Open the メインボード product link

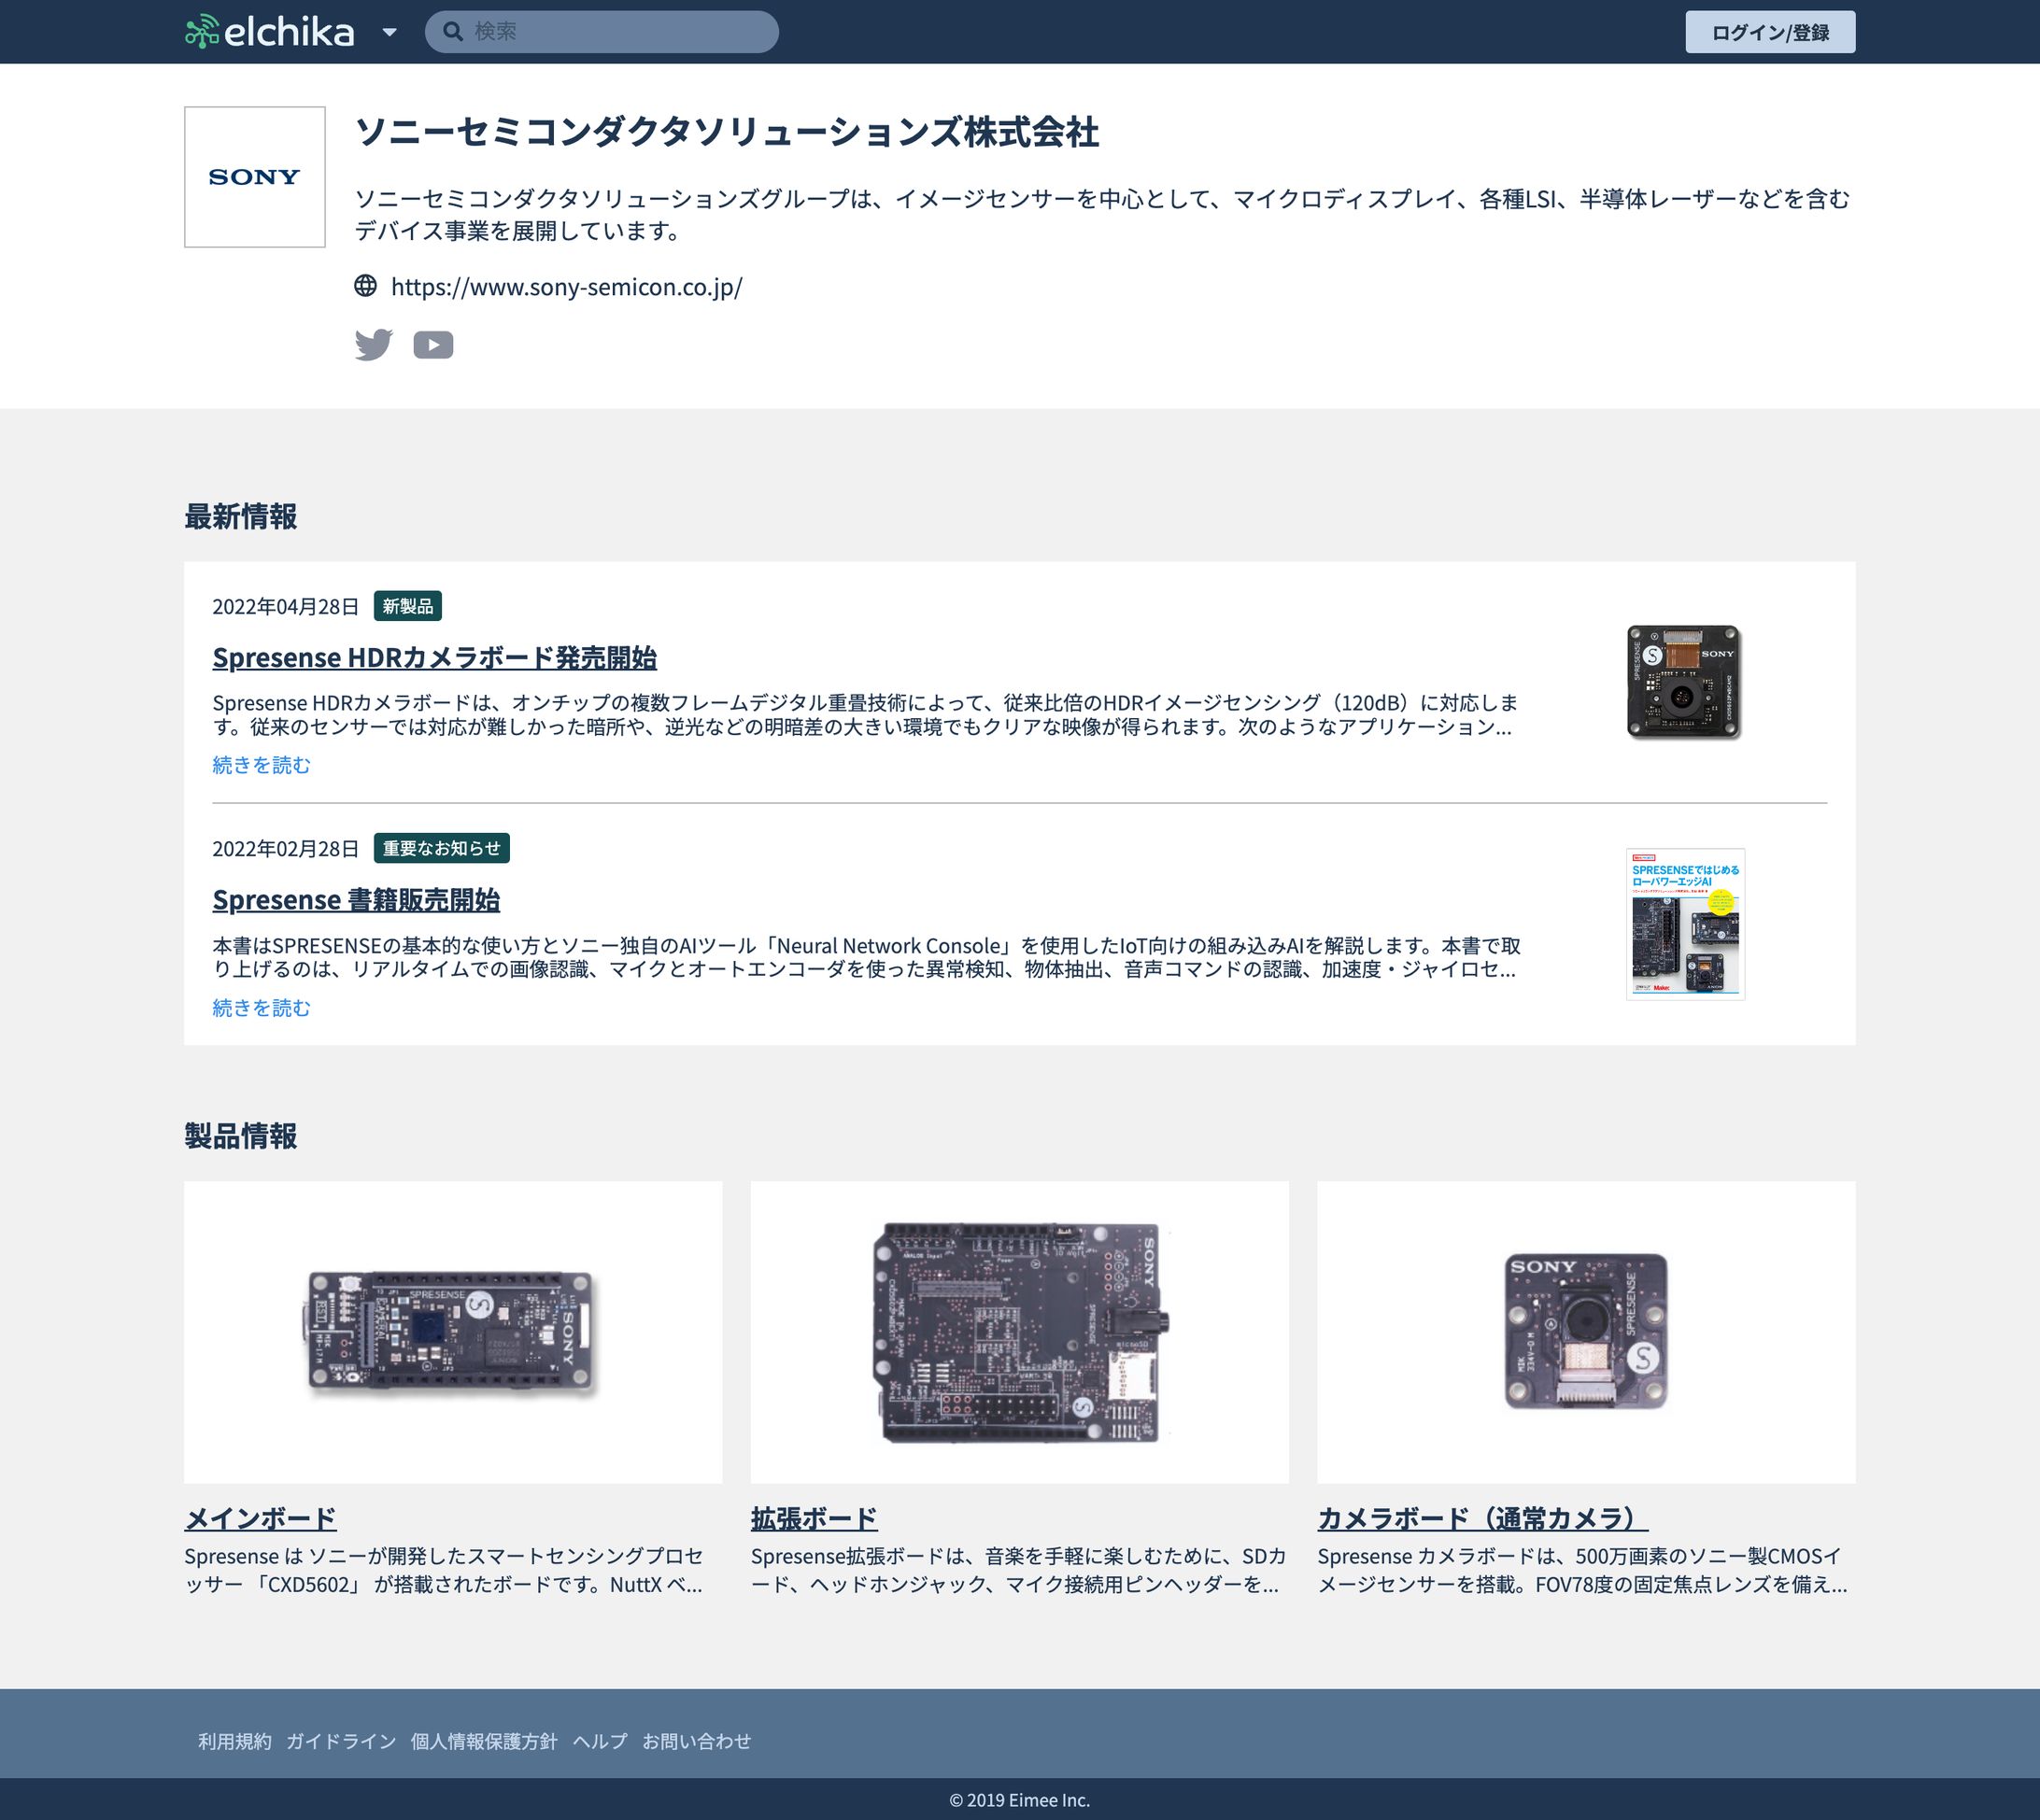click(260, 1518)
